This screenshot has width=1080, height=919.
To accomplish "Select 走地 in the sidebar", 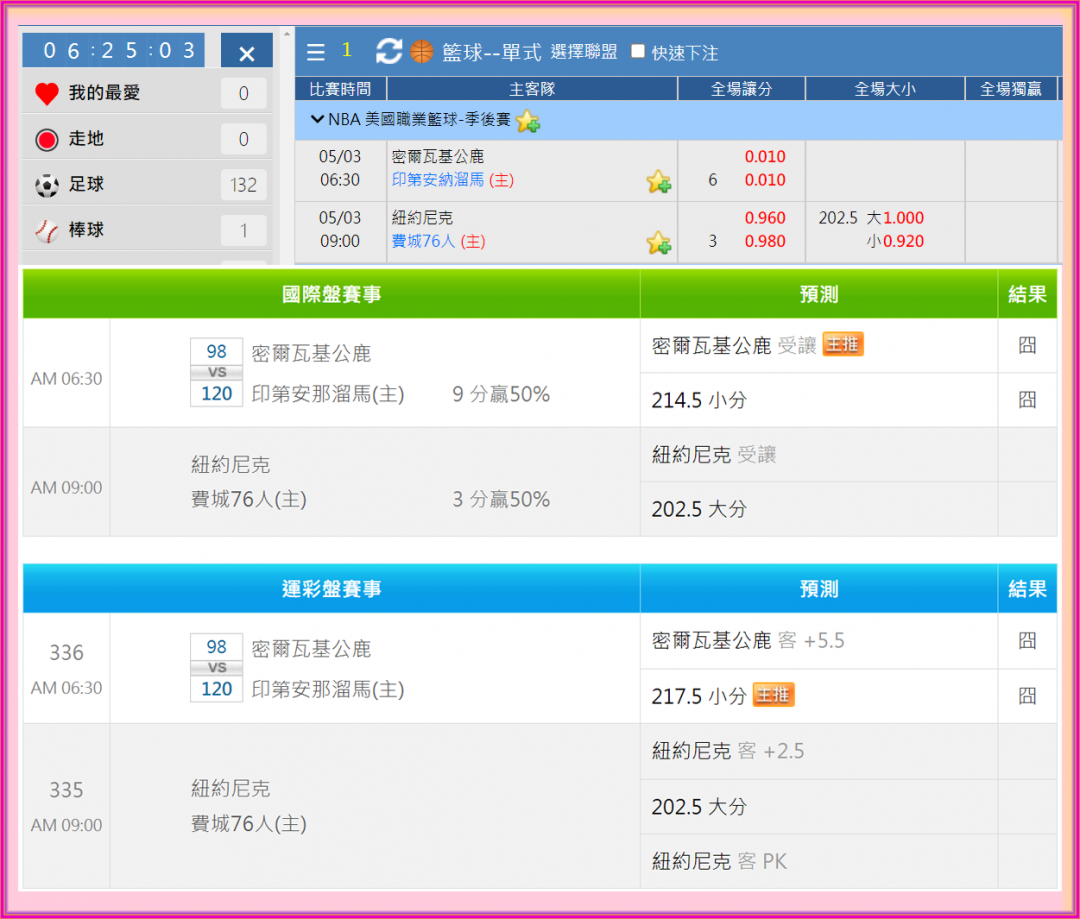I will [x=86, y=138].
